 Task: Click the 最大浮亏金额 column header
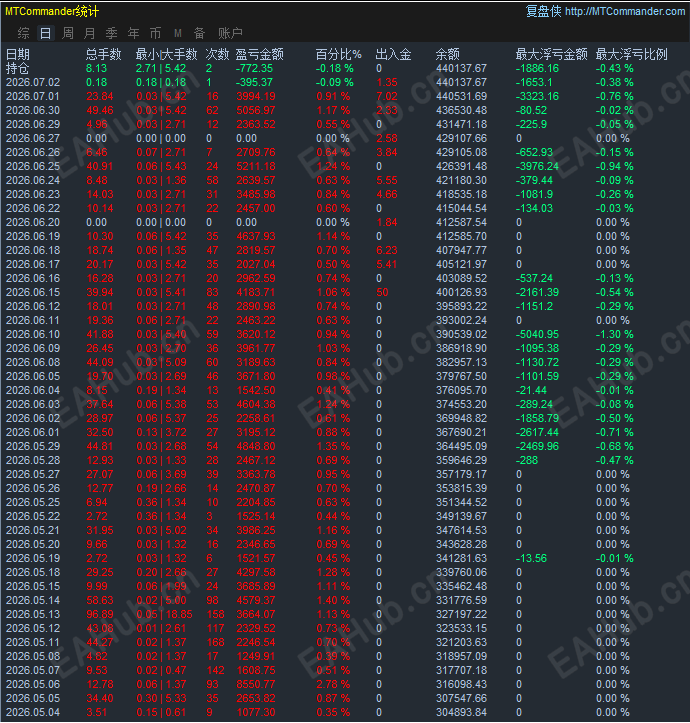tap(552, 54)
